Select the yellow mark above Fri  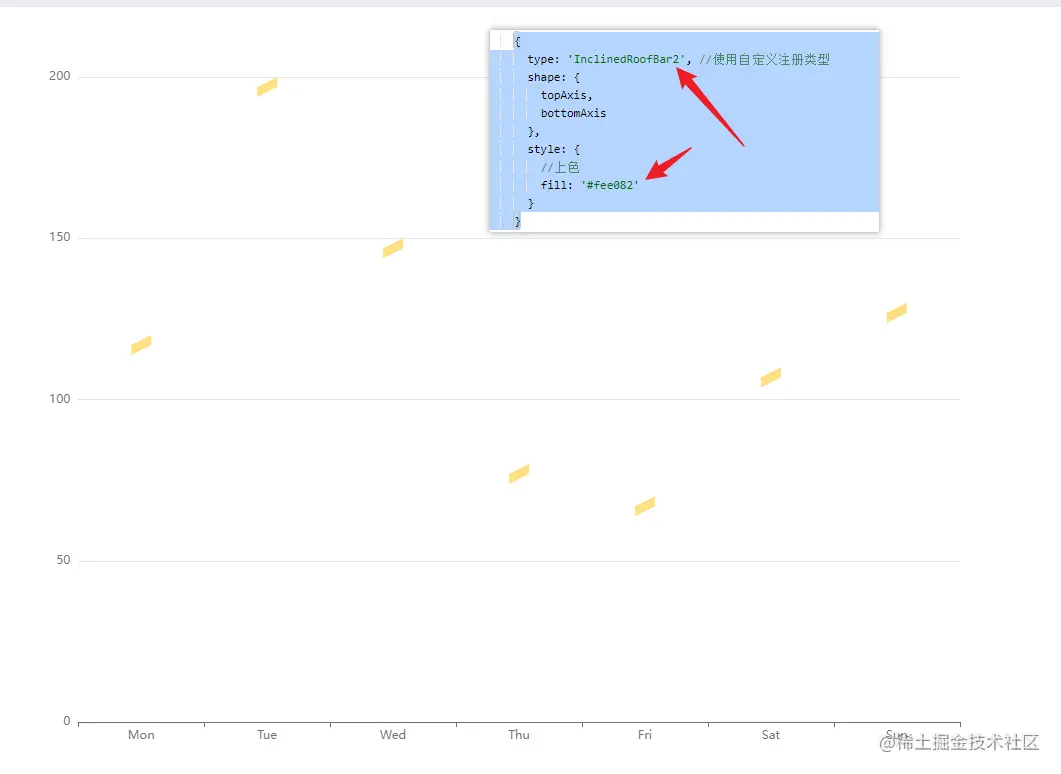(644, 507)
